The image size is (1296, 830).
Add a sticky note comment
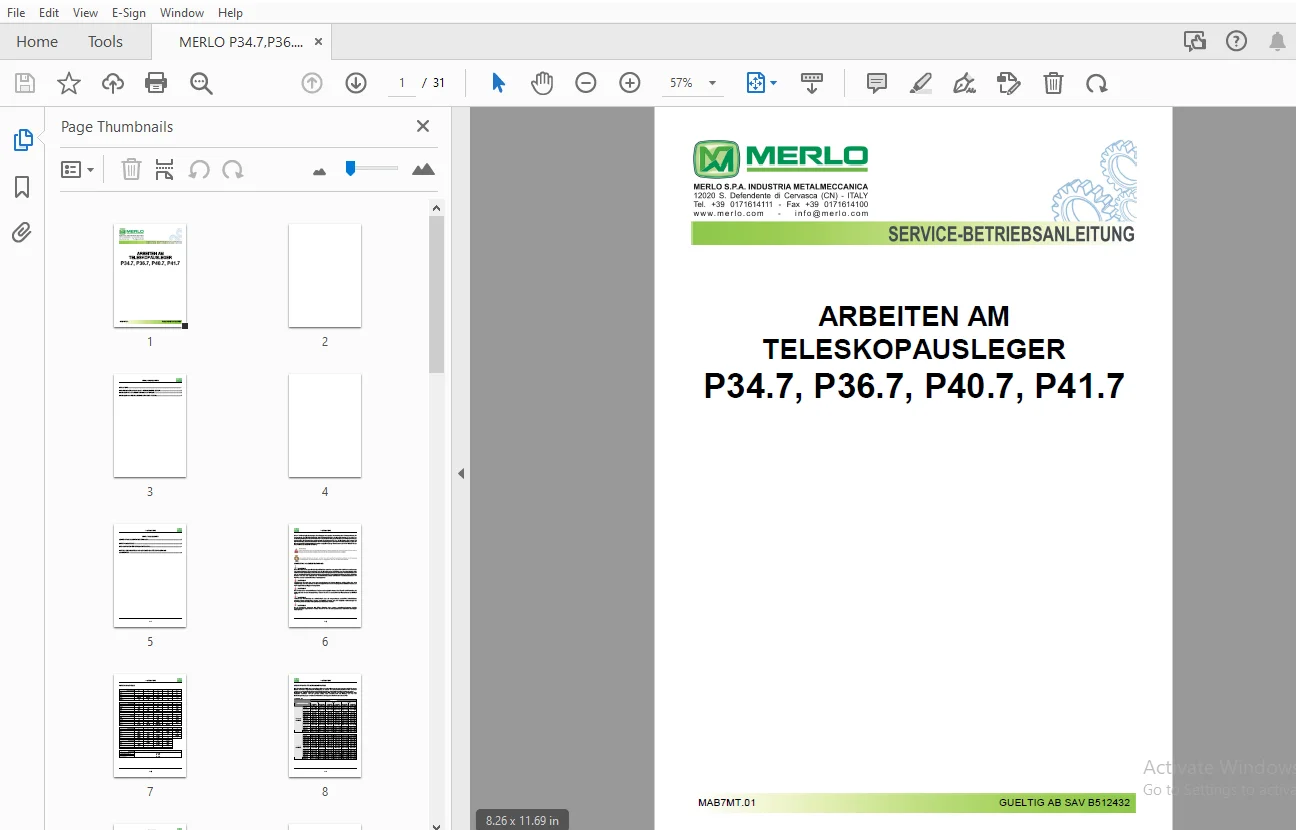point(877,83)
